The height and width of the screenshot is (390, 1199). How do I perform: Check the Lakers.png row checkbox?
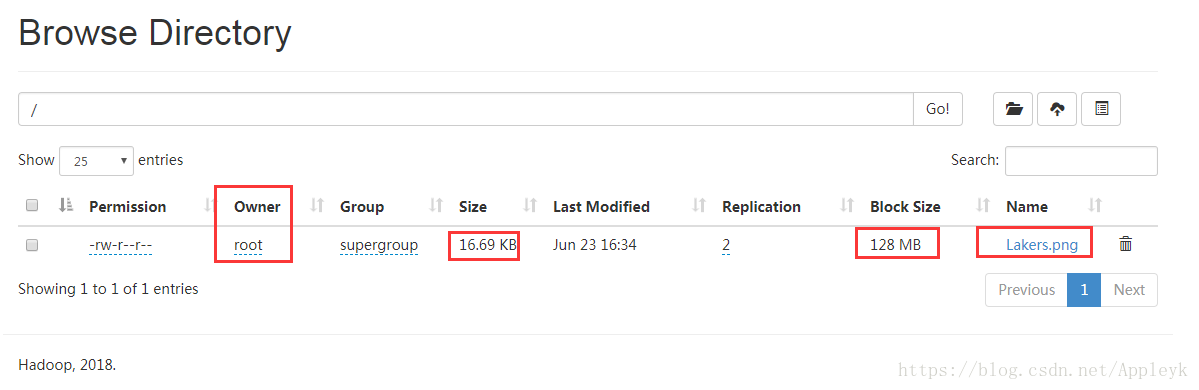32,245
